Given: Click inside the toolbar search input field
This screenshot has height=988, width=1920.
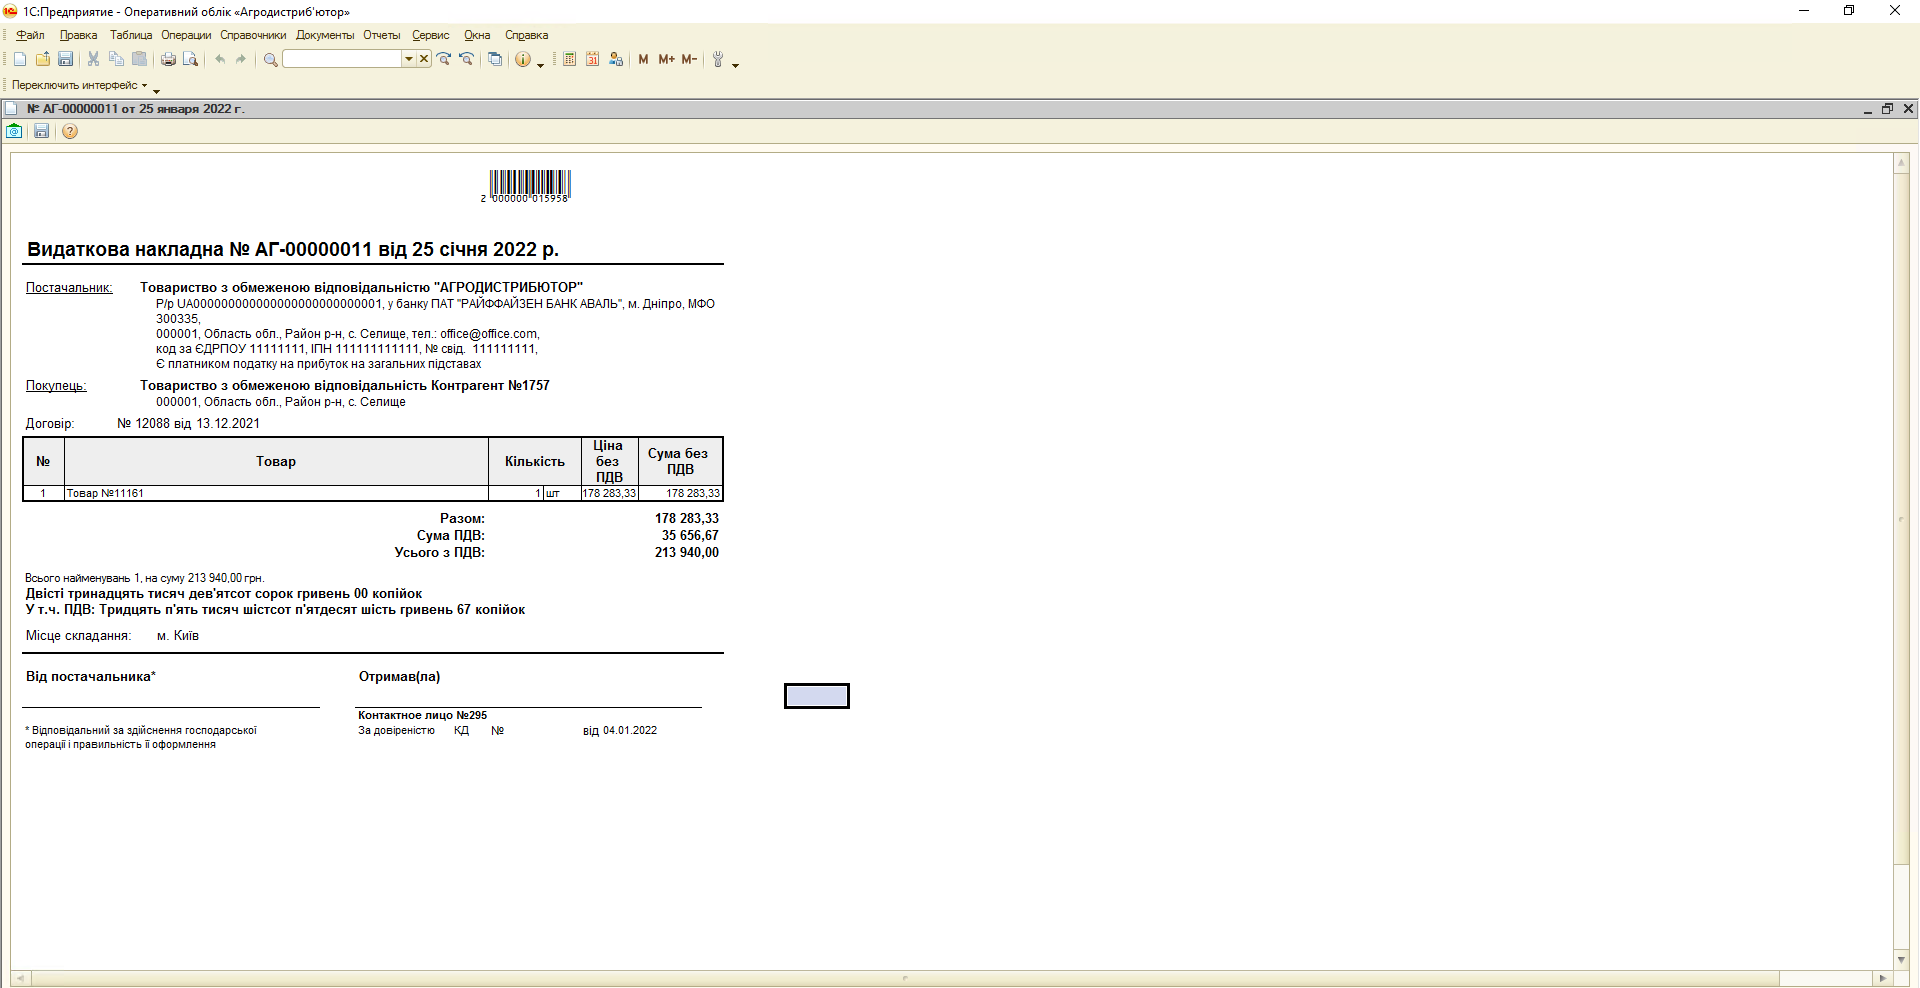Looking at the screenshot, I should point(342,60).
